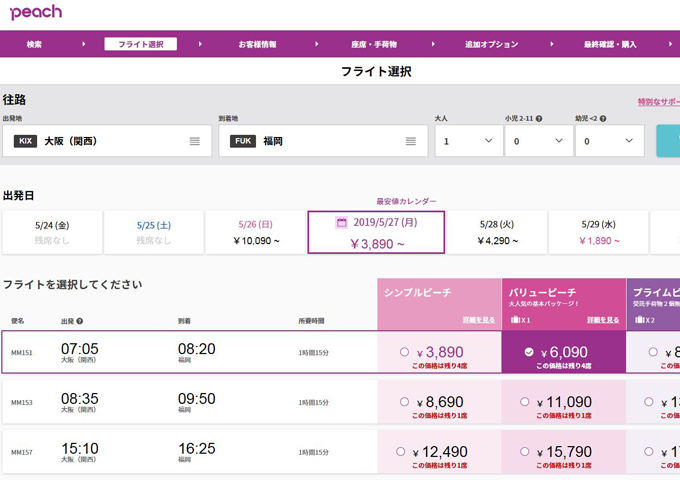Select シンプルピーチ ¥8,690 fare for MM153
The width and height of the screenshot is (680, 480).
pyautogui.click(x=404, y=402)
